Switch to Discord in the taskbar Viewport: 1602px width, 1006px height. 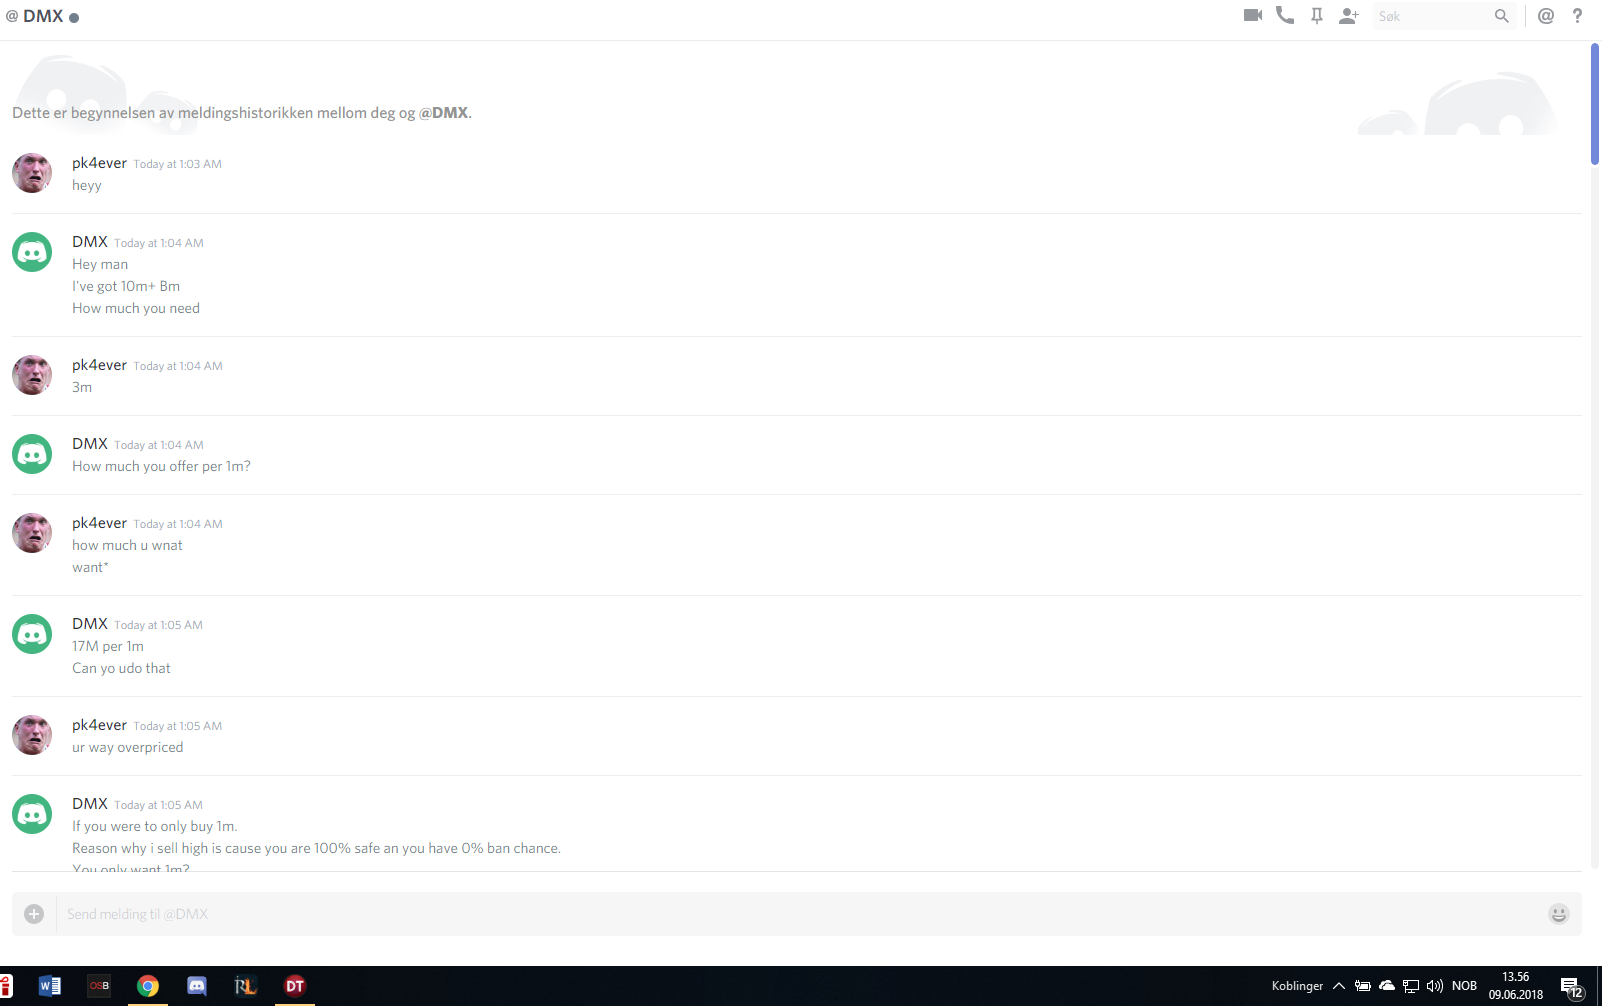point(197,986)
